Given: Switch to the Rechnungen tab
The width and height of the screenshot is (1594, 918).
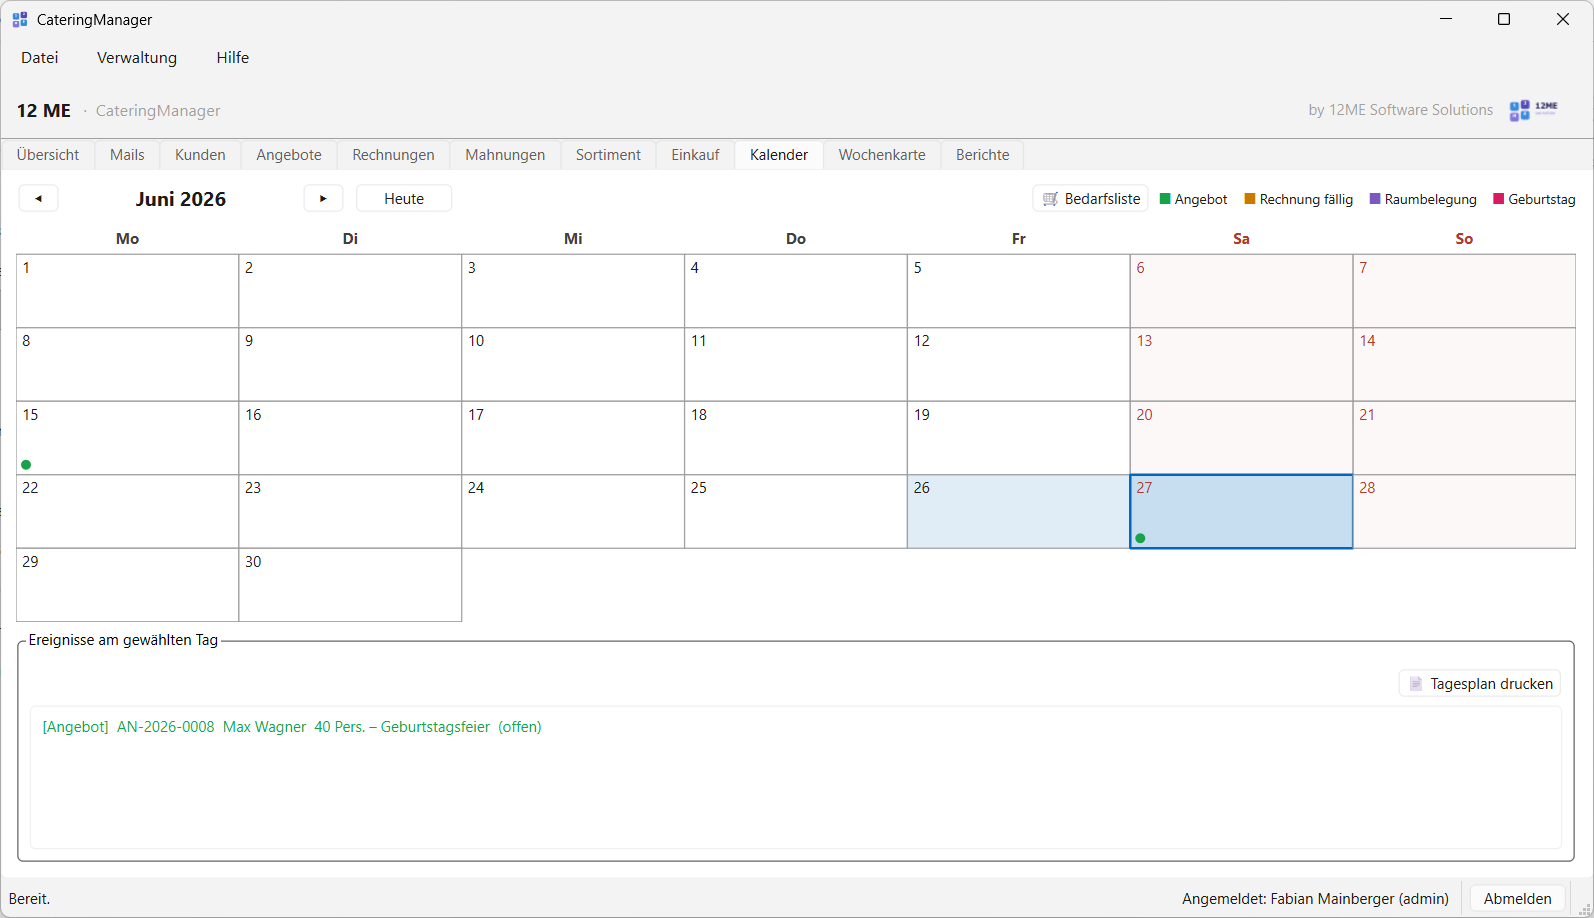Looking at the screenshot, I should pyautogui.click(x=394, y=155).
